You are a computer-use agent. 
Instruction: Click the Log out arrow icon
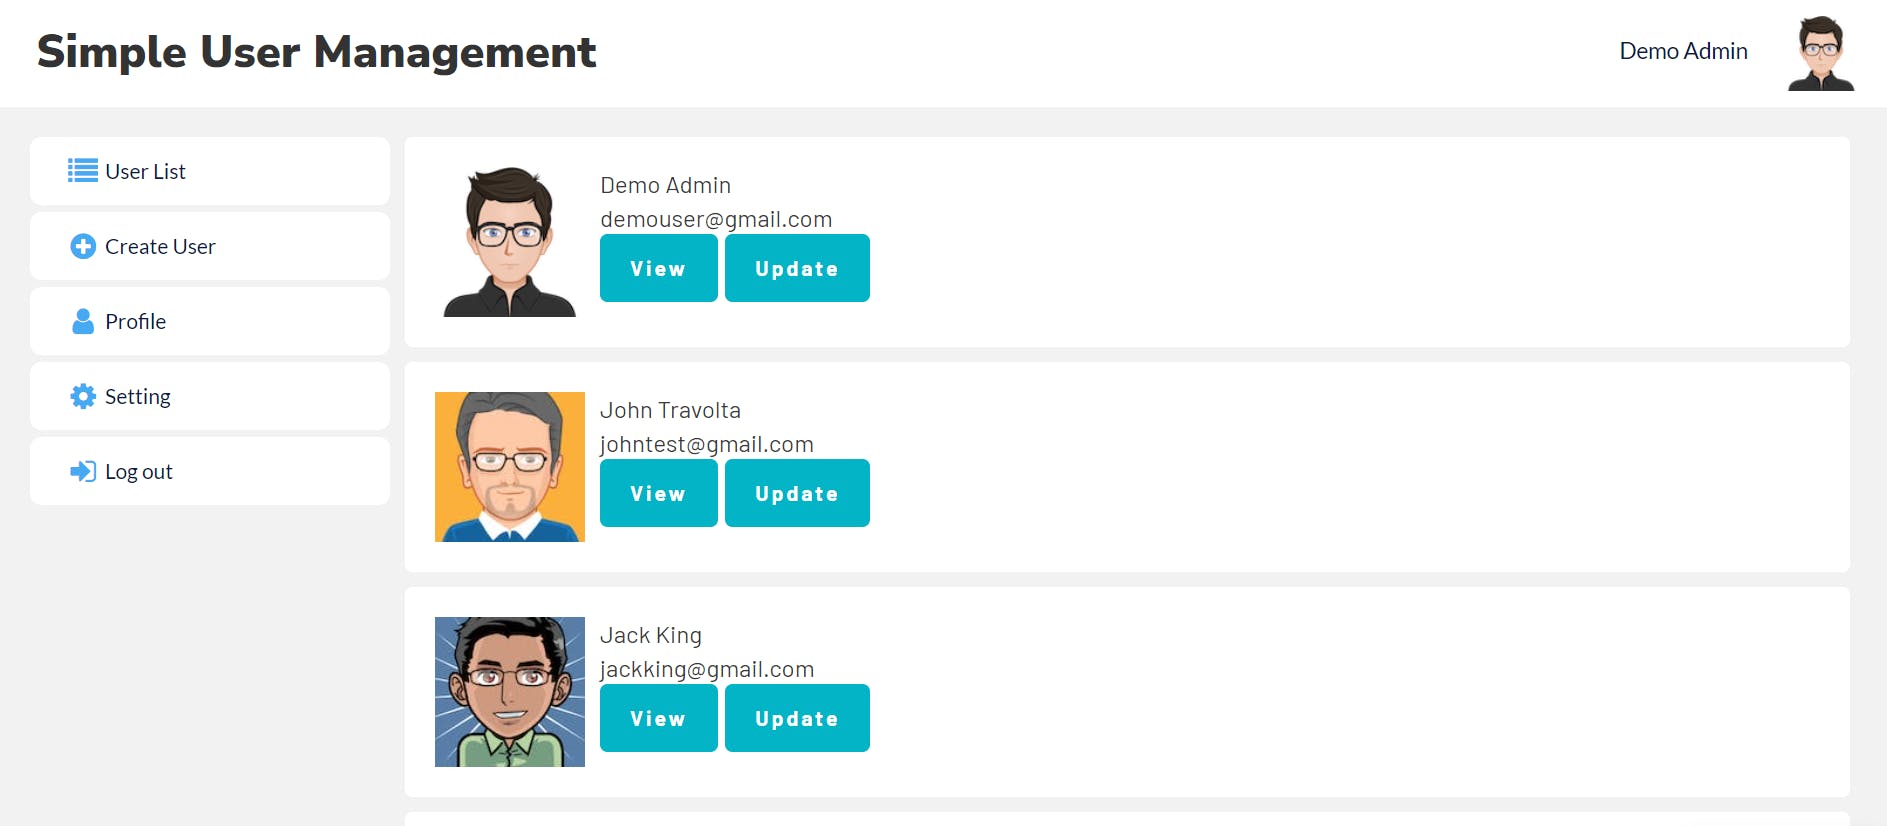pyautogui.click(x=83, y=471)
